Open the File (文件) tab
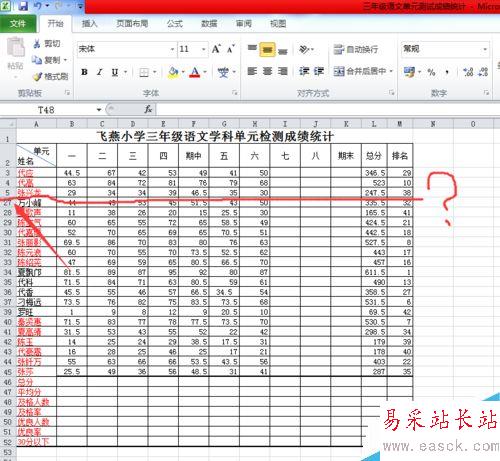Screen dimensions: 500x461 click(x=18, y=23)
